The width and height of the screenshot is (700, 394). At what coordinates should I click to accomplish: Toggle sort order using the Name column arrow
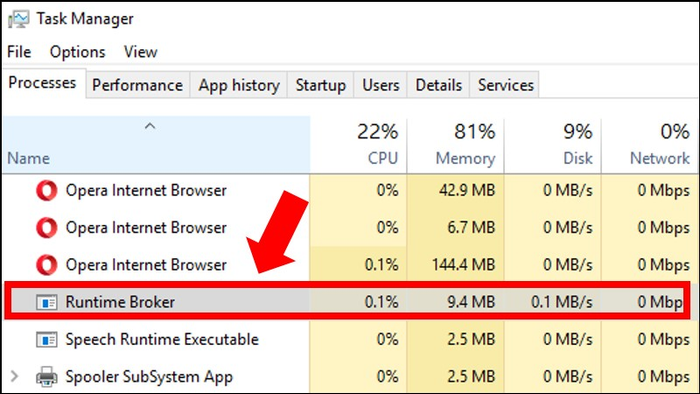coord(150,126)
